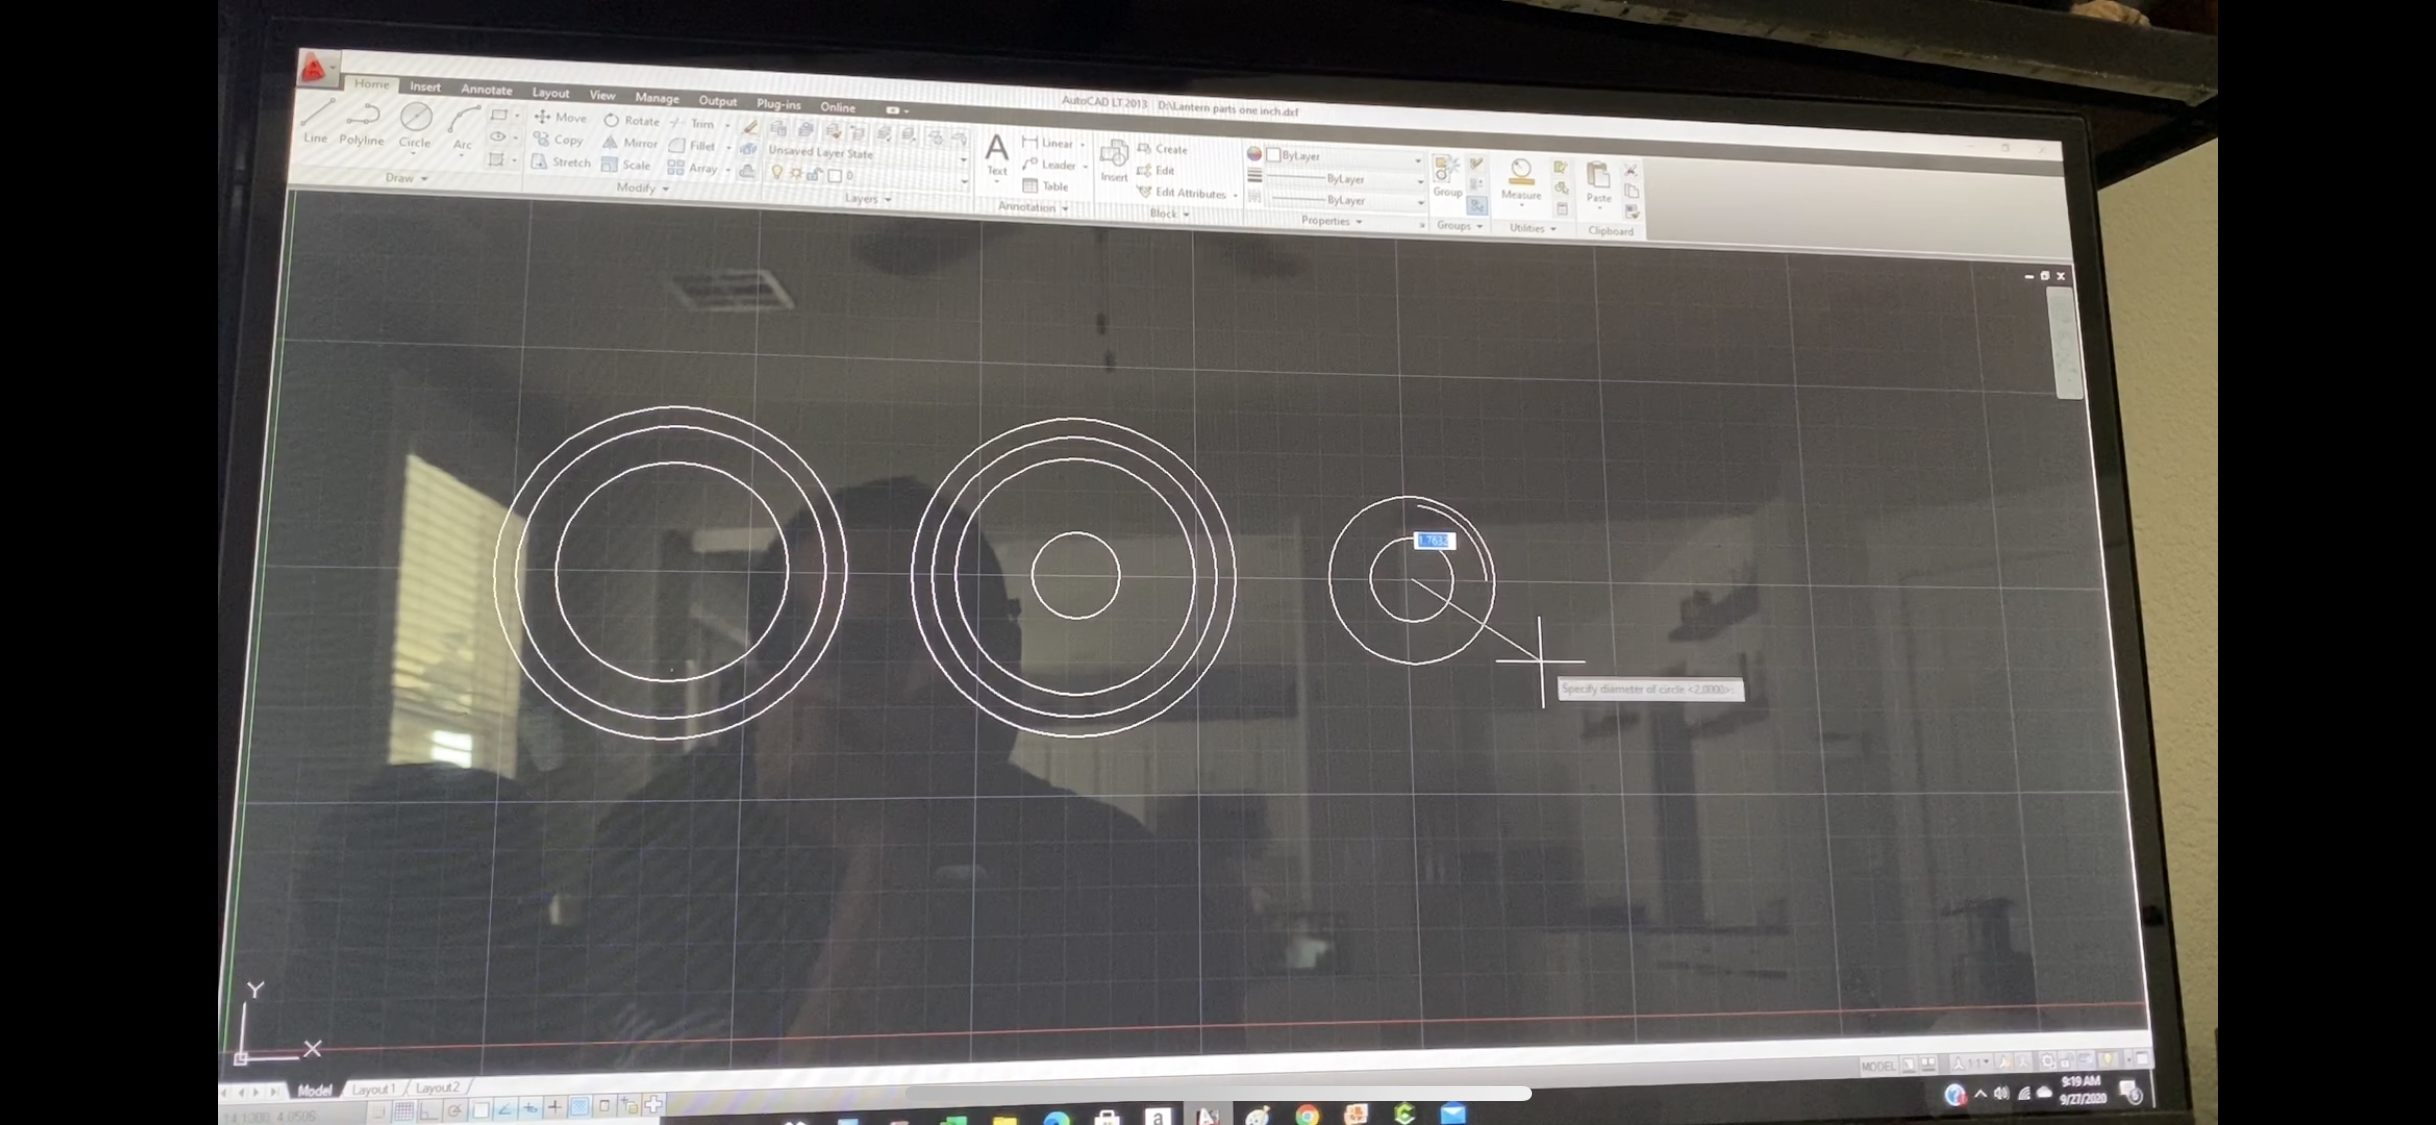
Task: Pick the Mirror command
Action: tap(630, 143)
